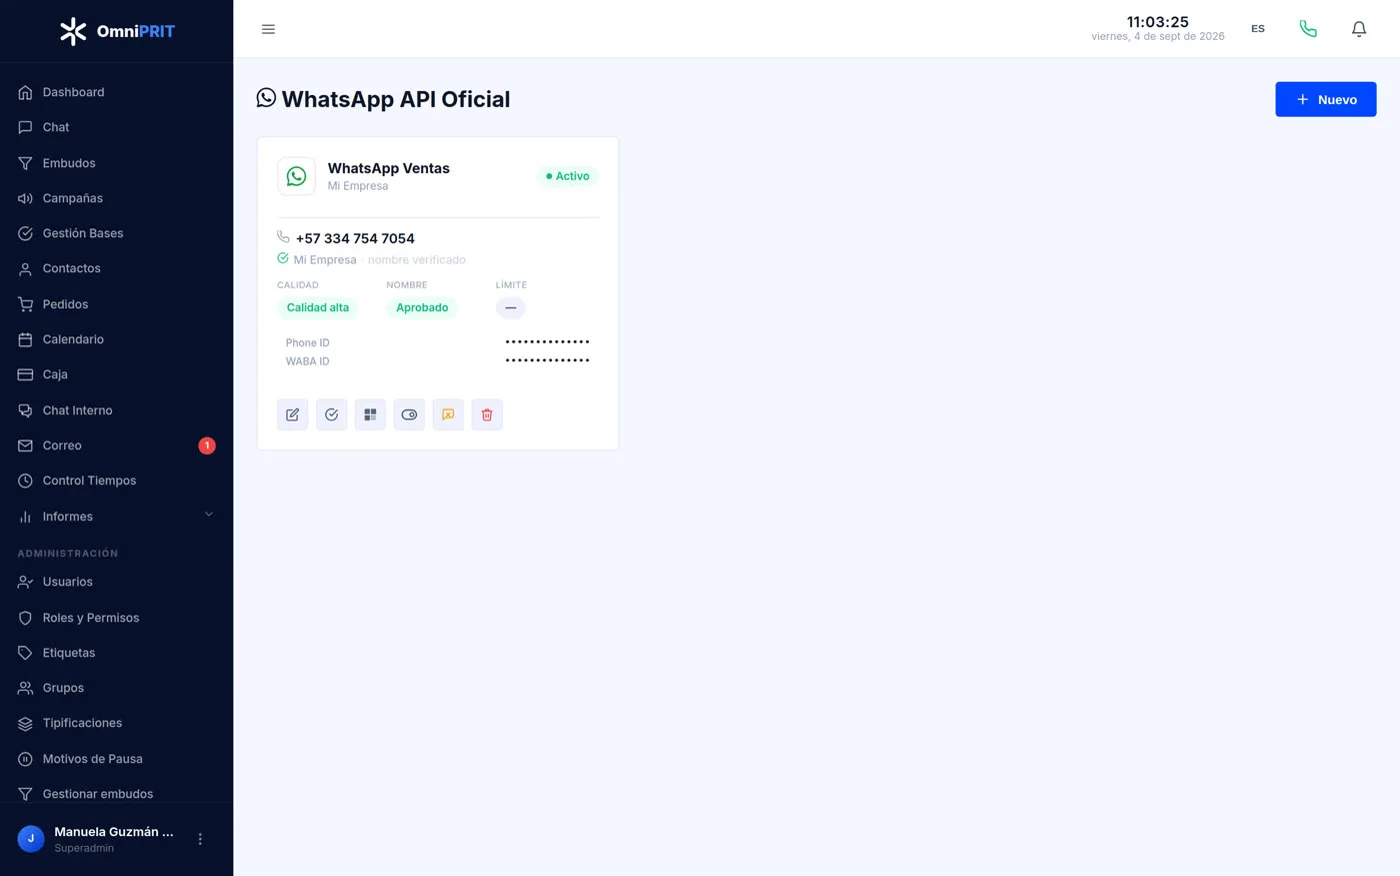The image size is (1400, 876).
Task: Click the Aprobado name badge
Action: tap(421, 308)
